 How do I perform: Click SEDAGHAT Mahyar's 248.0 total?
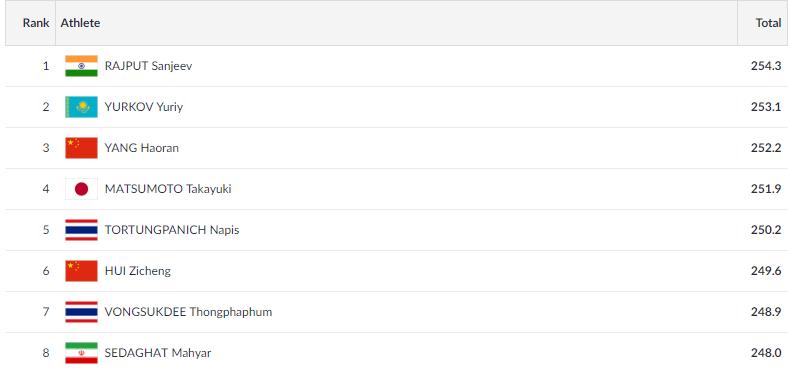coord(766,353)
